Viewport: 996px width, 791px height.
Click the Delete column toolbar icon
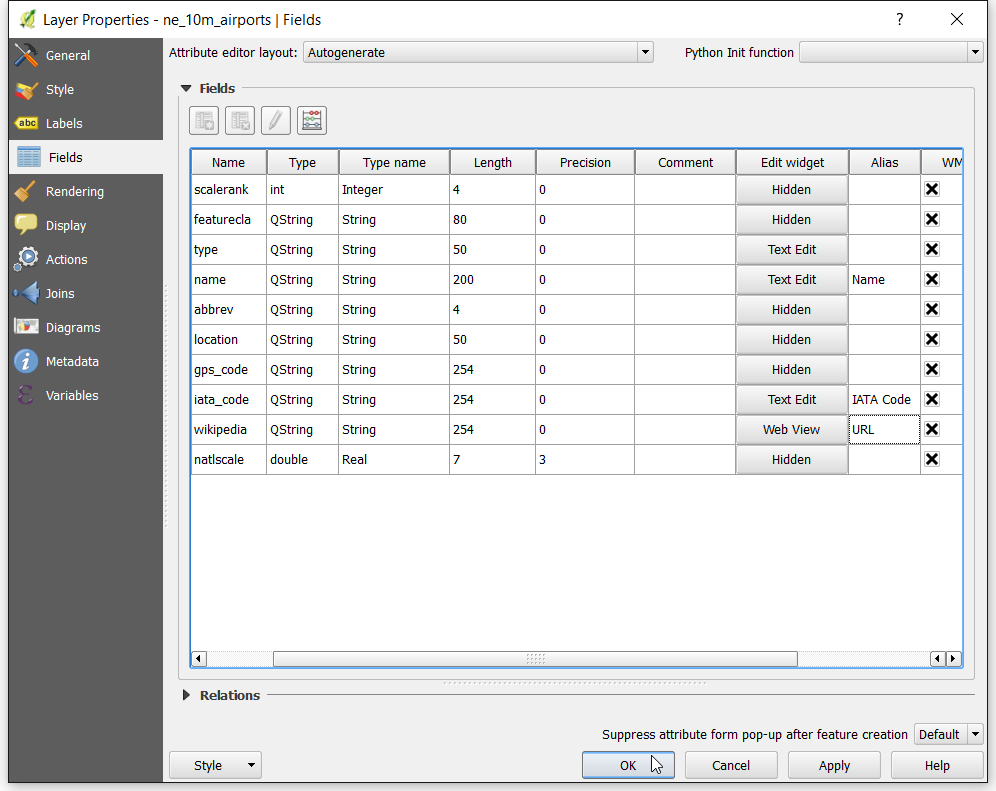pos(239,121)
